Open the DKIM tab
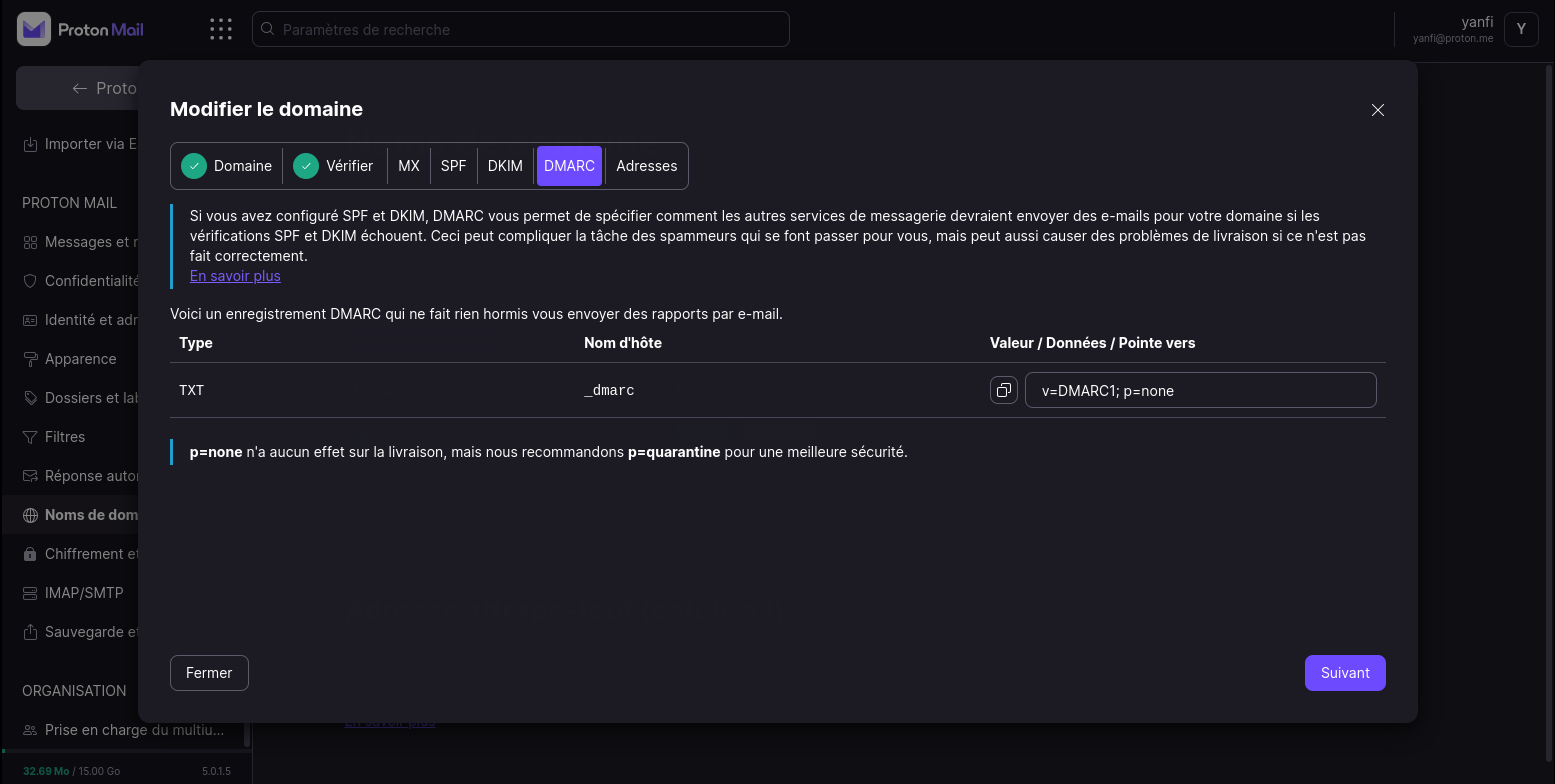 (505, 166)
